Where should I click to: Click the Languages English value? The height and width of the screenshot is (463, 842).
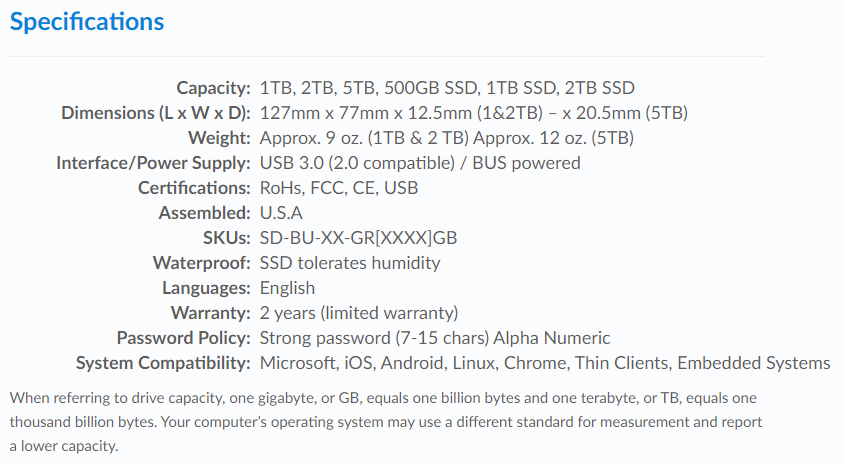click(287, 288)
